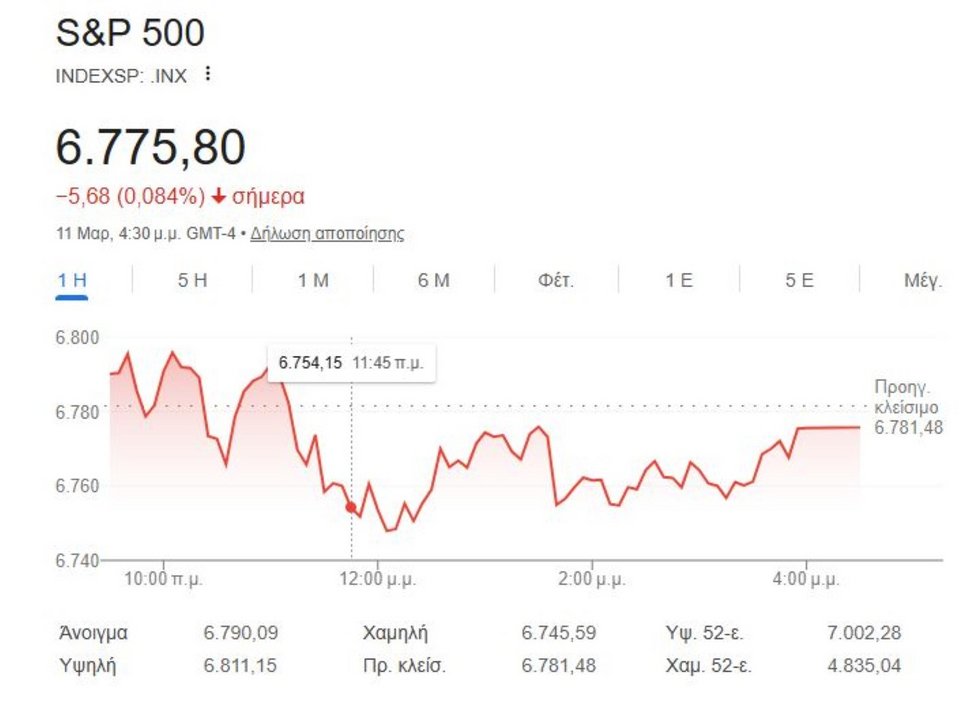Select the 1 H time range tab

(71, 281)
